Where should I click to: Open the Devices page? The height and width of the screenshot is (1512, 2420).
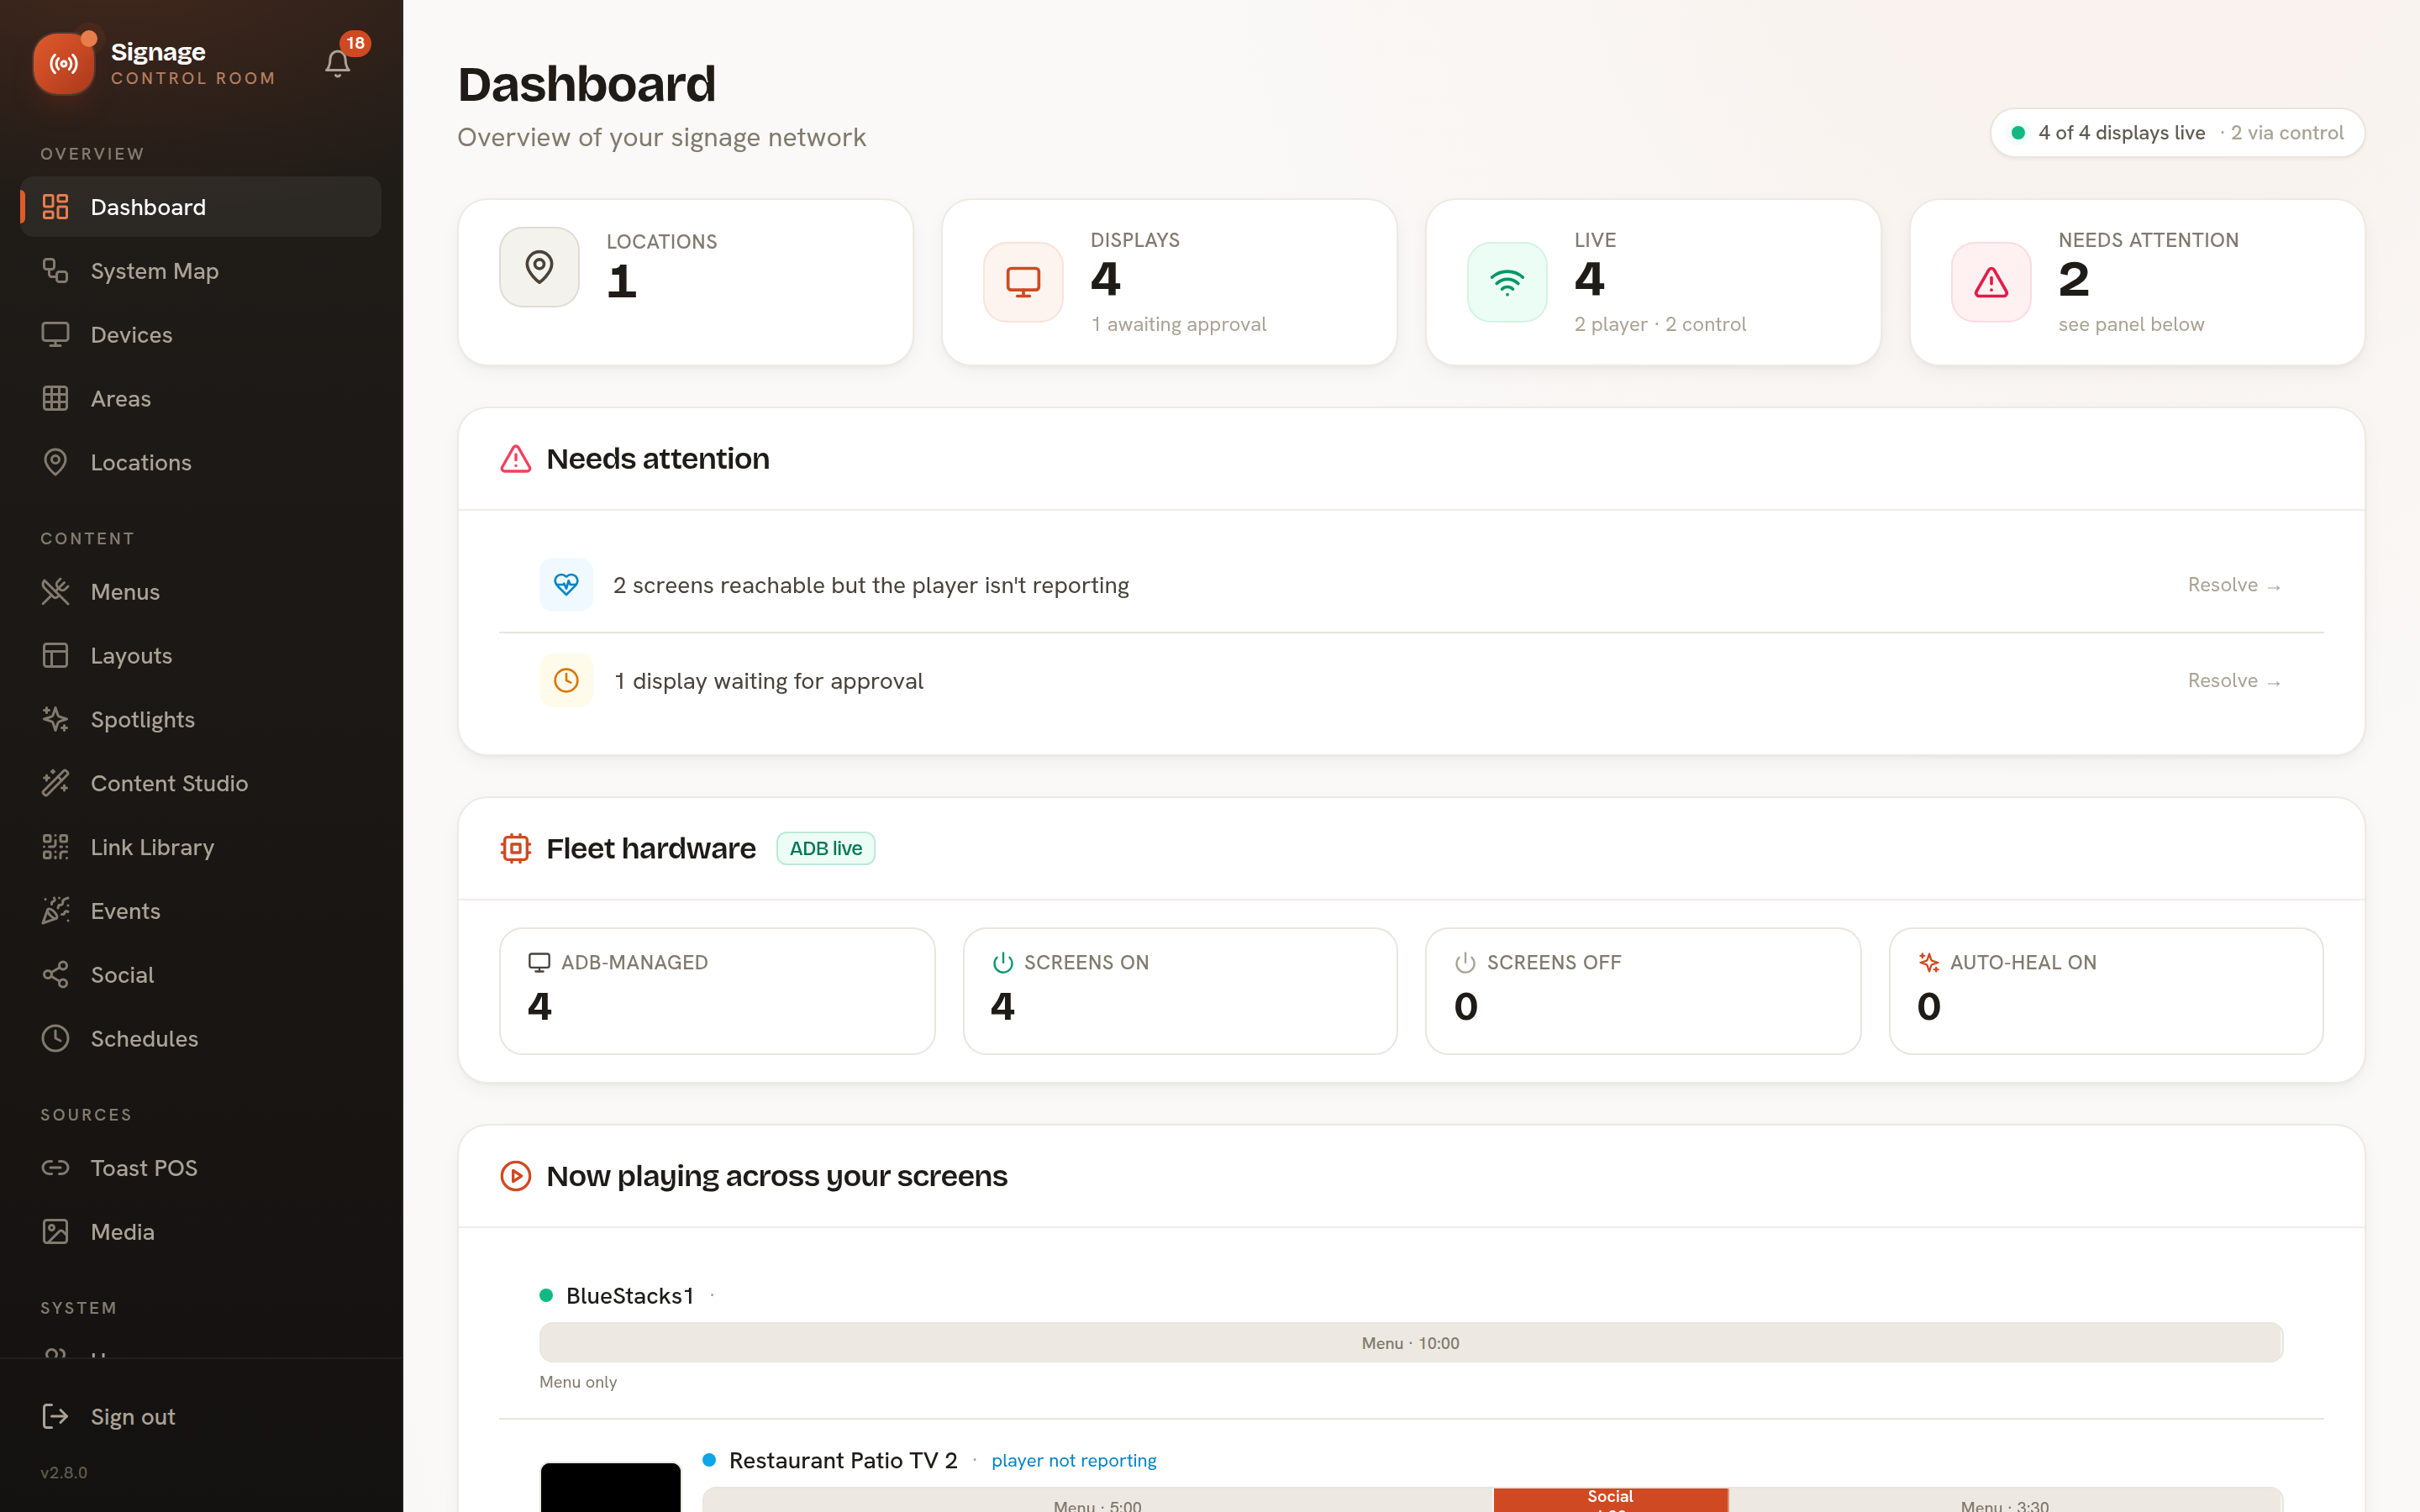pyautogui.click(x=201, y=335)
